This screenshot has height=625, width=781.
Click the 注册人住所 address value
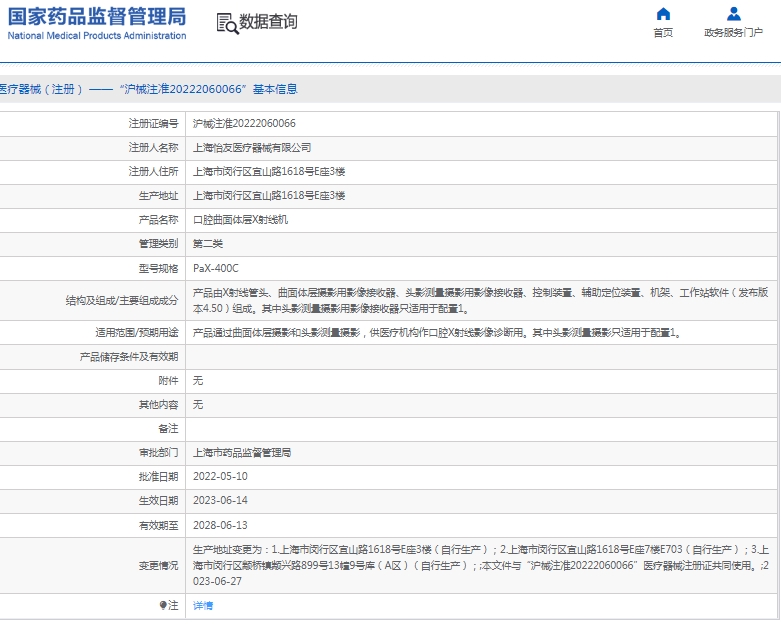coord(269,171)
